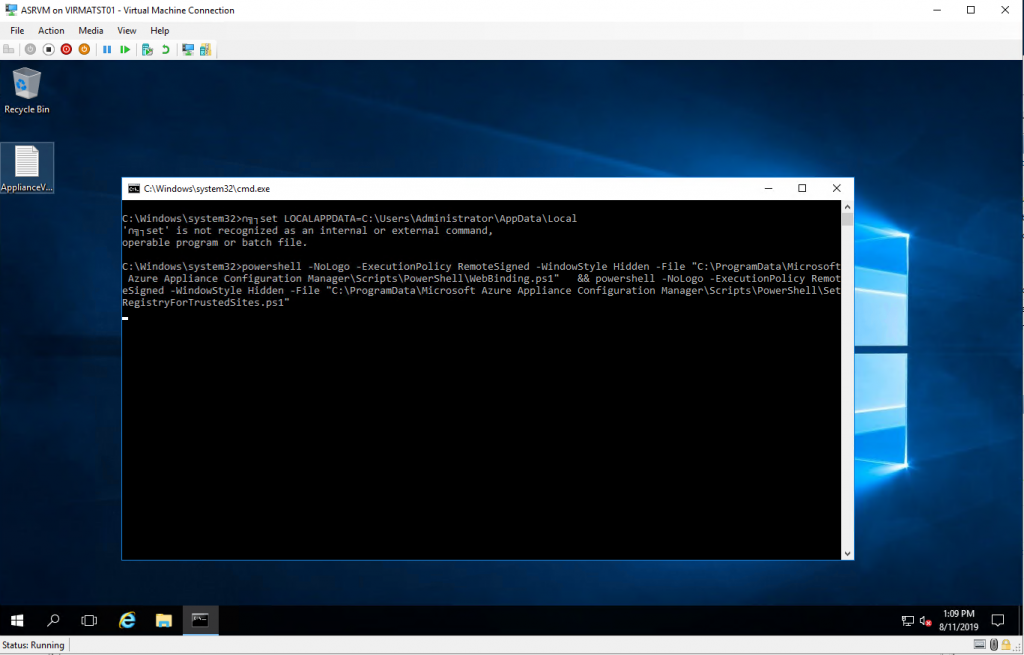The height and width of the screenshot is (655, 1024).
Task: Open the View menu
Action: pyautogui.click(x=127, y=31)
